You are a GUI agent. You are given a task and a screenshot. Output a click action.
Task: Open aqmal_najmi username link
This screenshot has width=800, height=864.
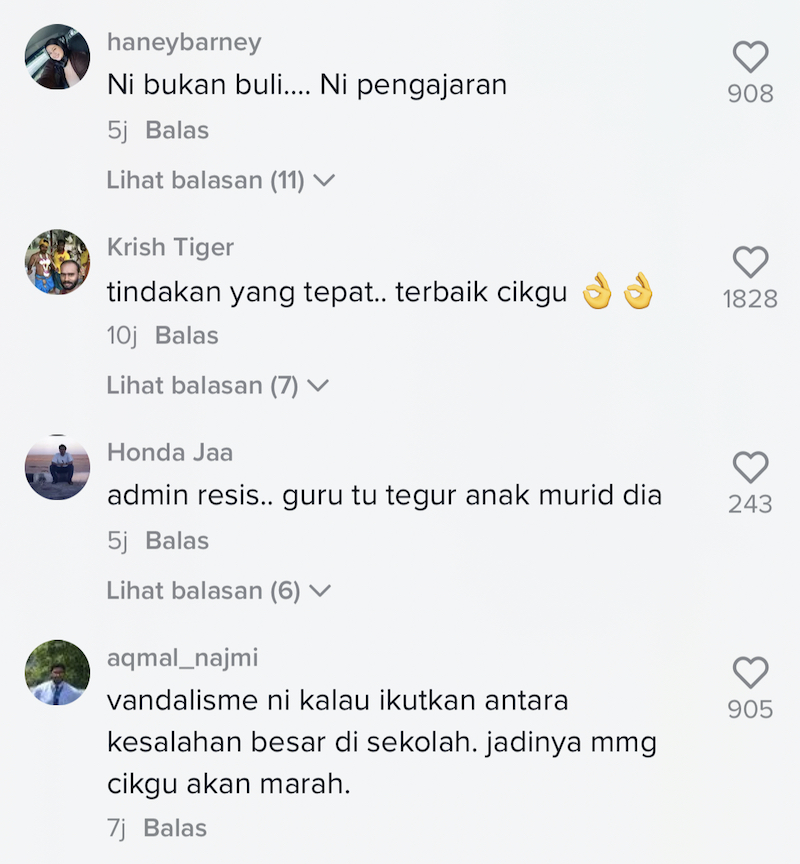tap(182, 658)
